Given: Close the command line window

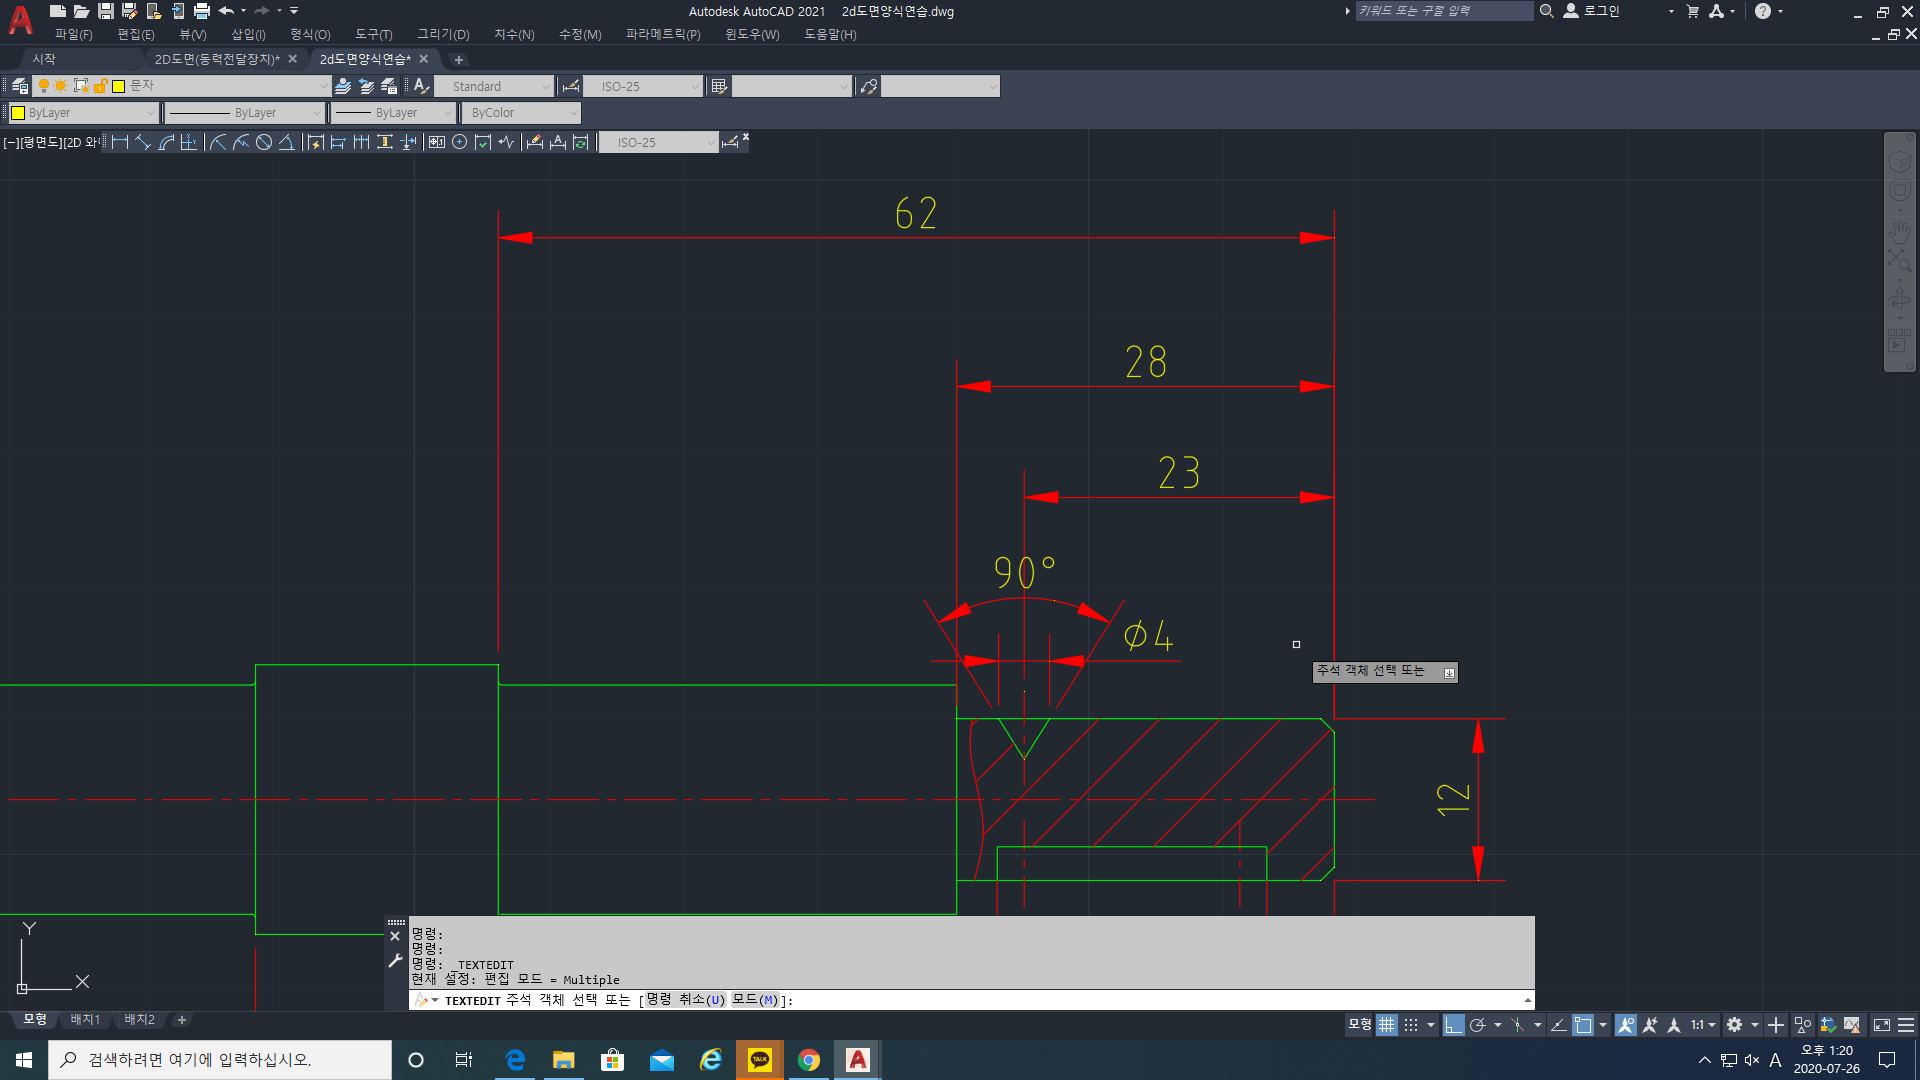Looking at the screenshot, I should tap(395, 937).
